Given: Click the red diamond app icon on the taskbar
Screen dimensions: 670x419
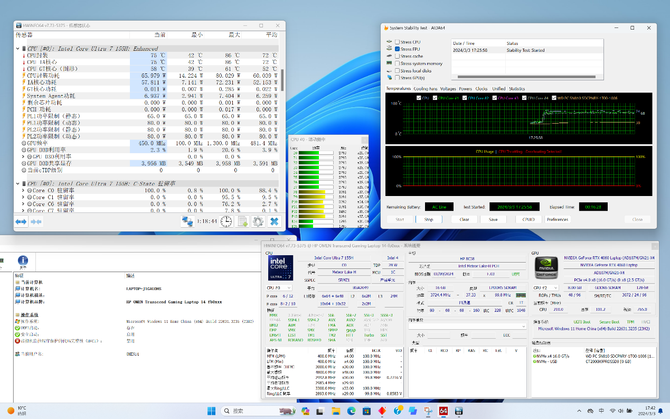Looking at the screenshot, I should [x=382, y=411].
